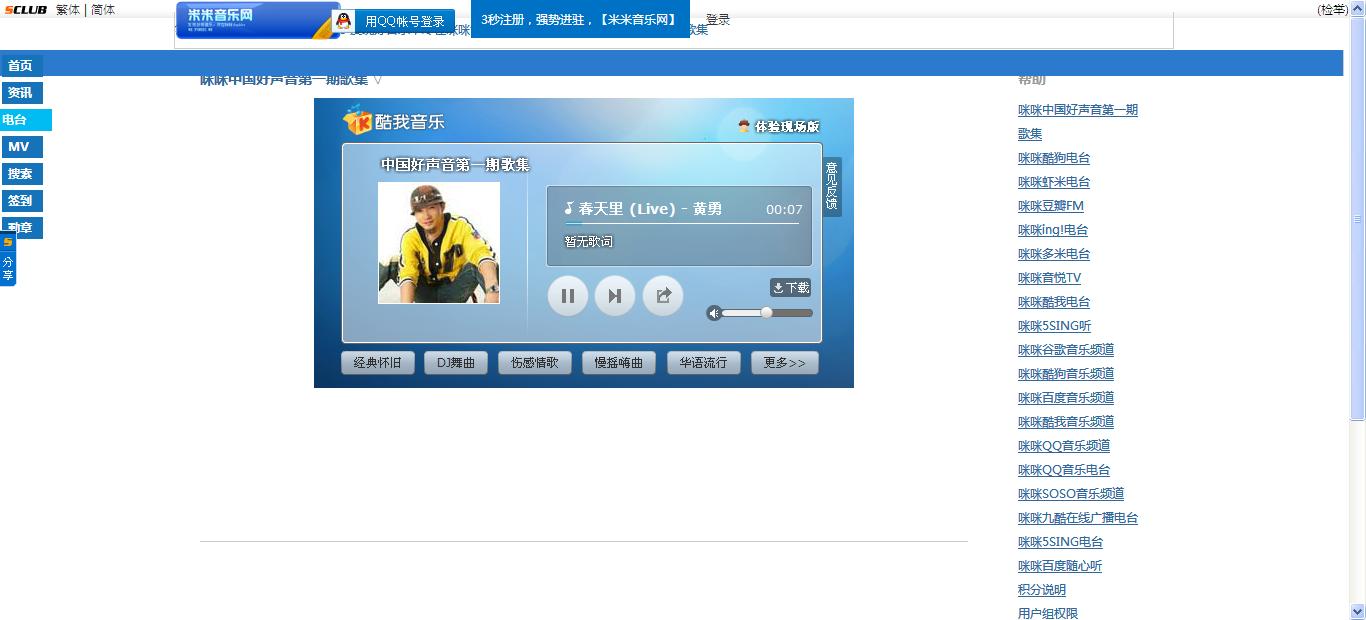Switch to 繁体 traditional Chinese
Screen dimensions: 1366x620
(x=68, y=10)
